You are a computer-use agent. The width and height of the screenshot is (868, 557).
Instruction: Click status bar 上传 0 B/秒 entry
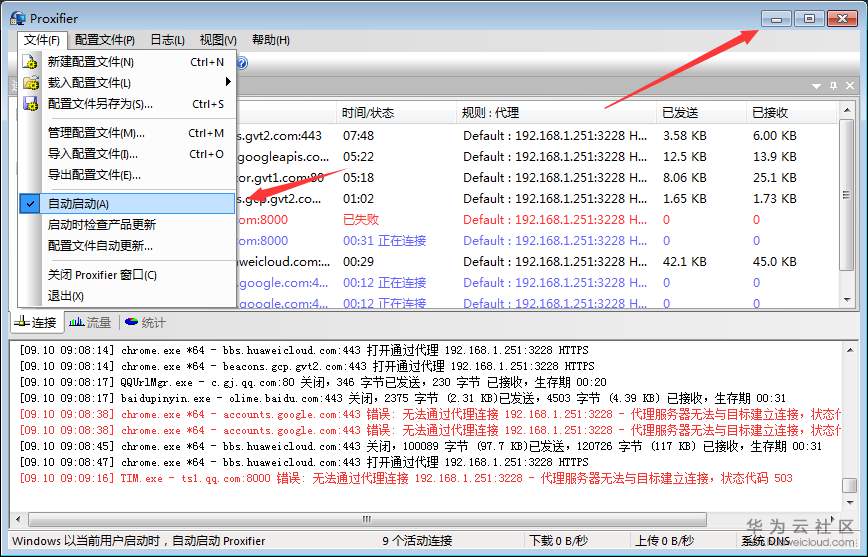click(x=664, y=540)
